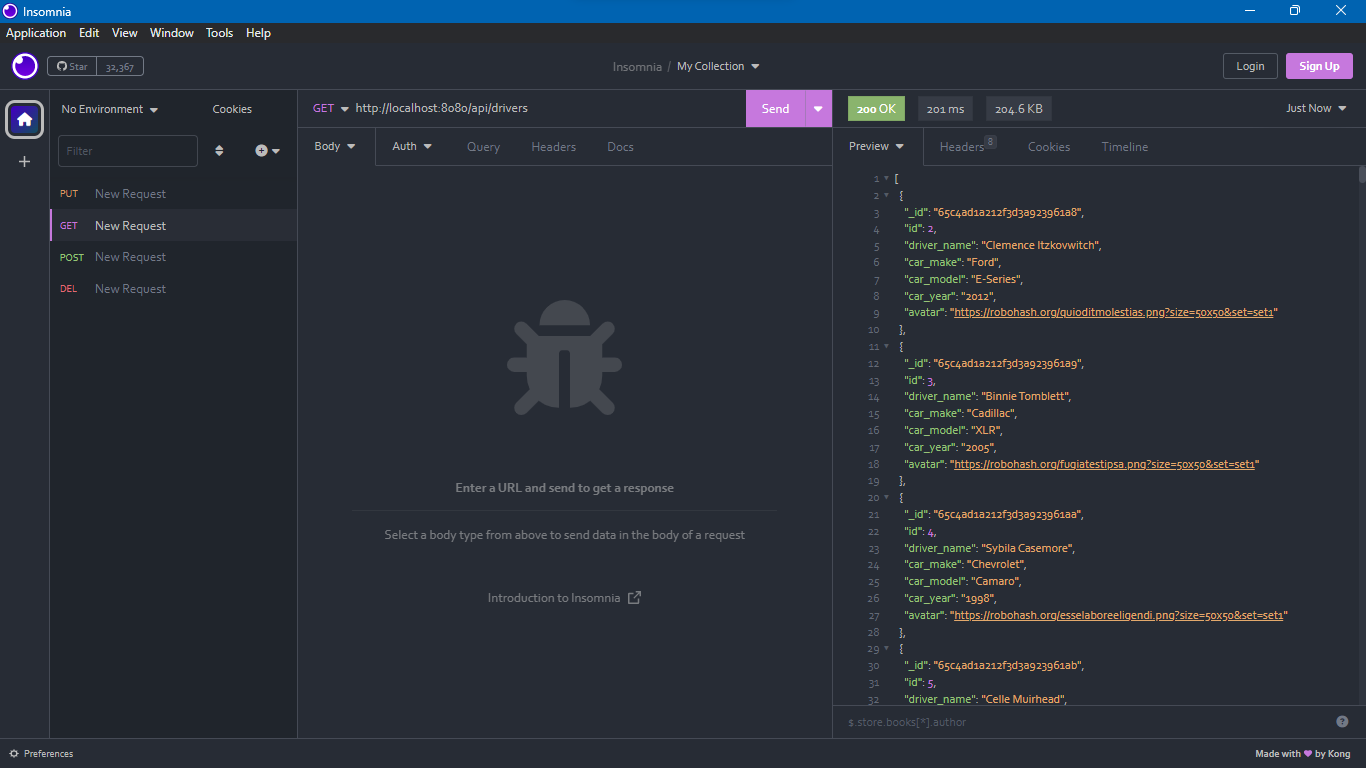Click the JSONPath response filter field

pos(1085,722)
